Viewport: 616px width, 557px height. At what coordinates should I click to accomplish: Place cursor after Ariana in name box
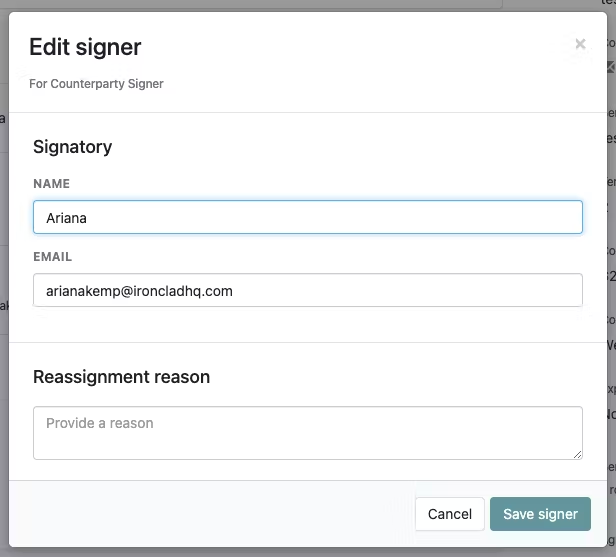88,218
